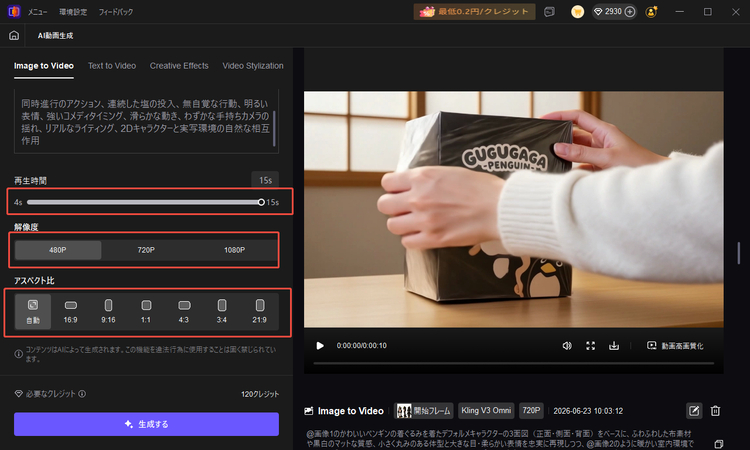Click the right panel vertical scrollbar
The height and width of the screenshot is (450, 750).
point(739,252)
